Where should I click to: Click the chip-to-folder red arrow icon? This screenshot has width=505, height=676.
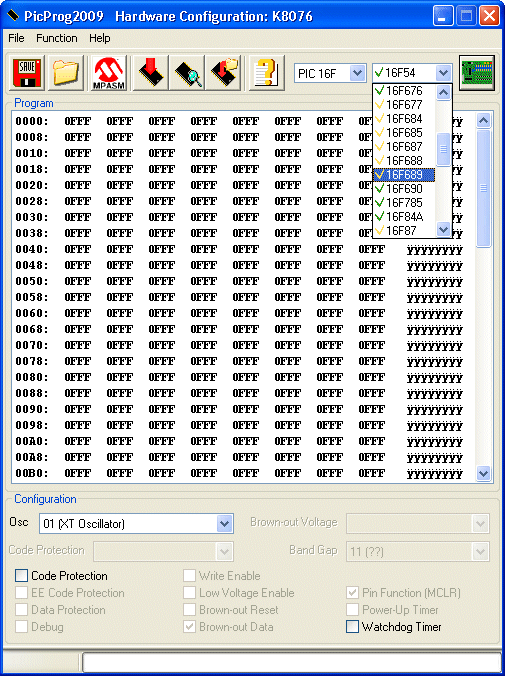[223, 73]
